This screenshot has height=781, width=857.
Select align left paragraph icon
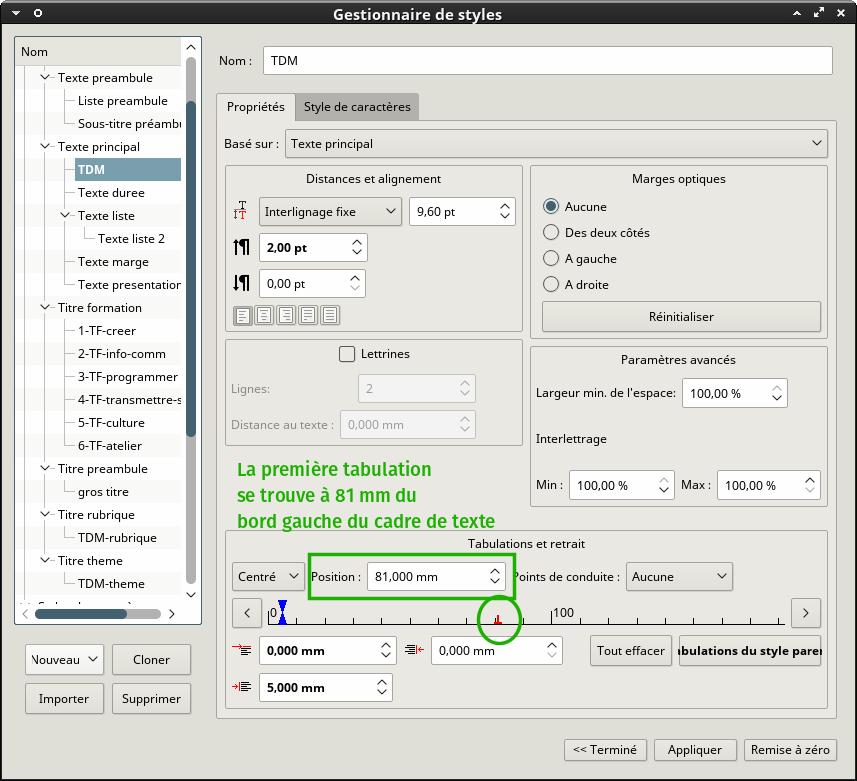point(243,315)
